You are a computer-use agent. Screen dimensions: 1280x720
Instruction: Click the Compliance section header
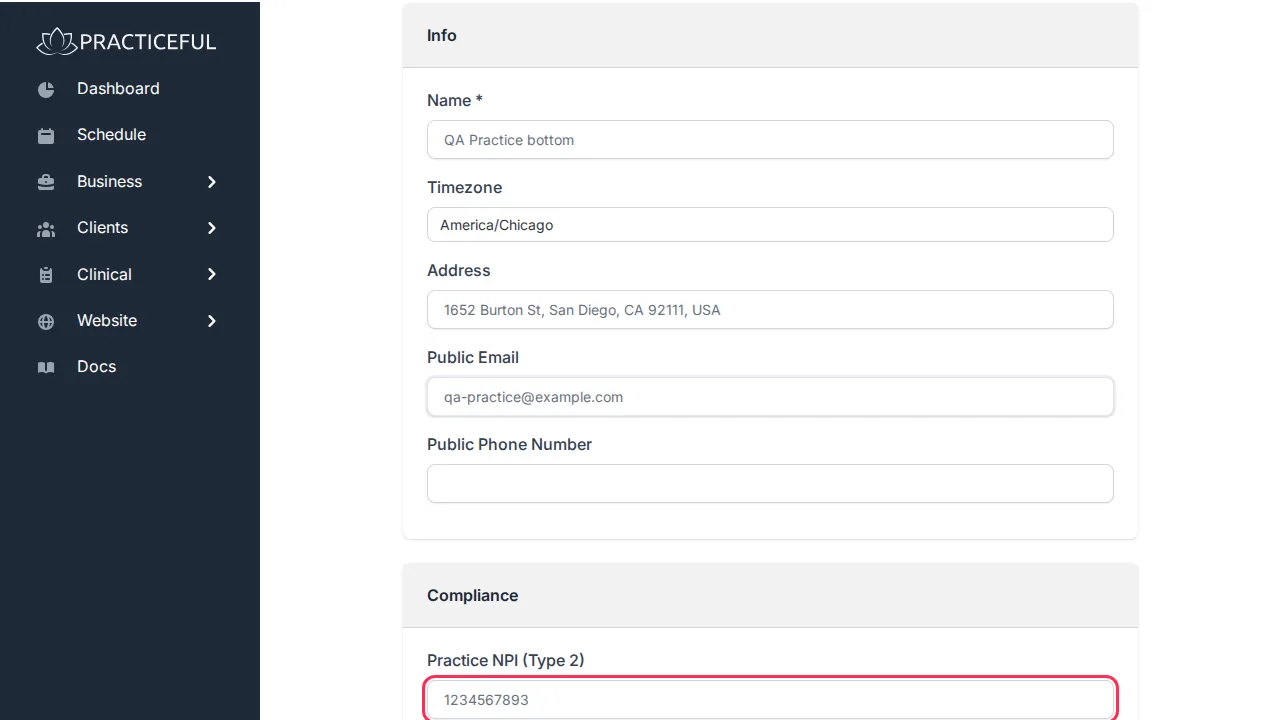pyautogui.click(x=770, y=595)
